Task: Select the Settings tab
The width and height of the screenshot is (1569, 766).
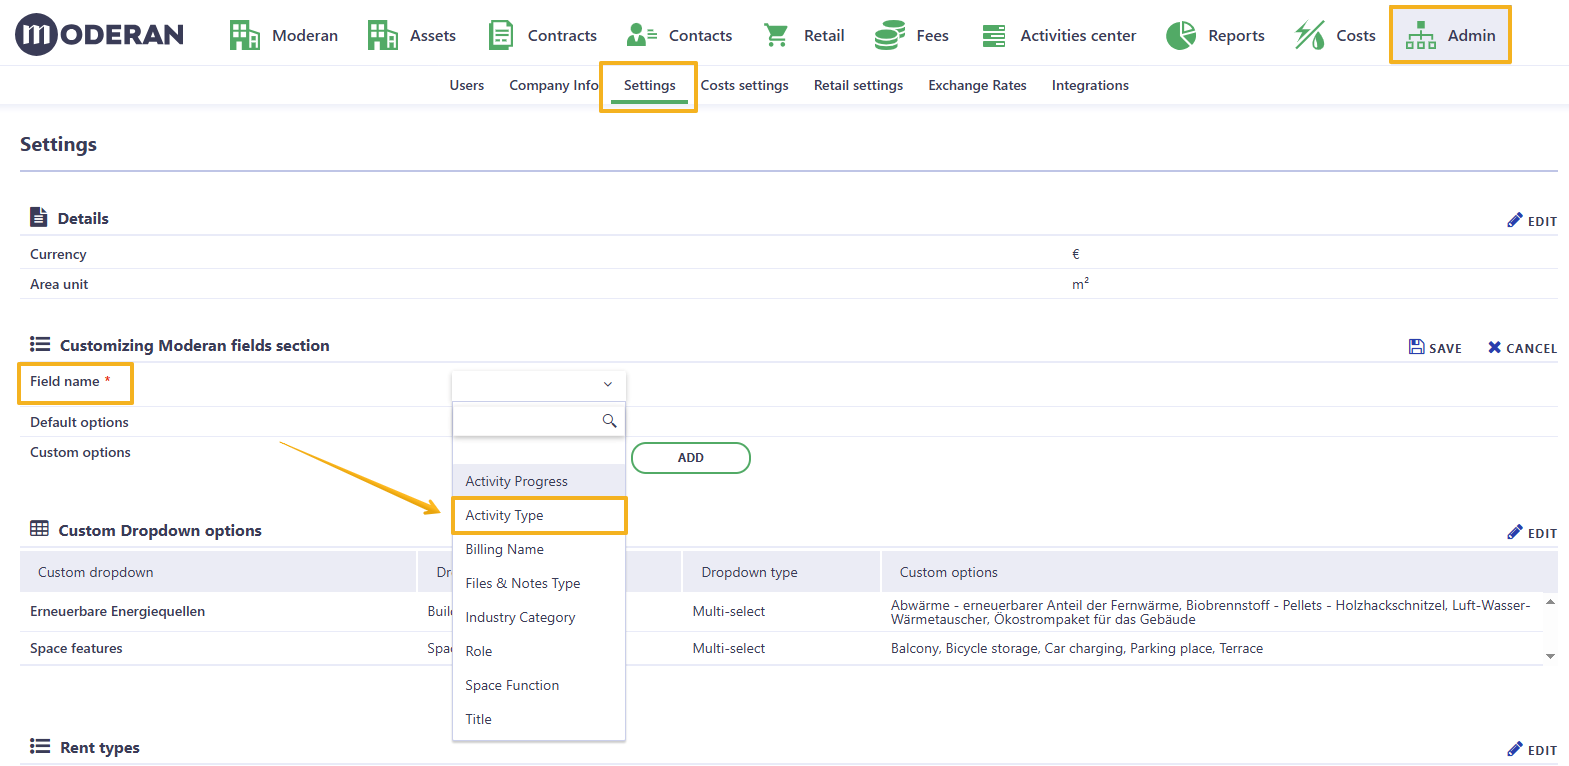Action: pos(649,85)
